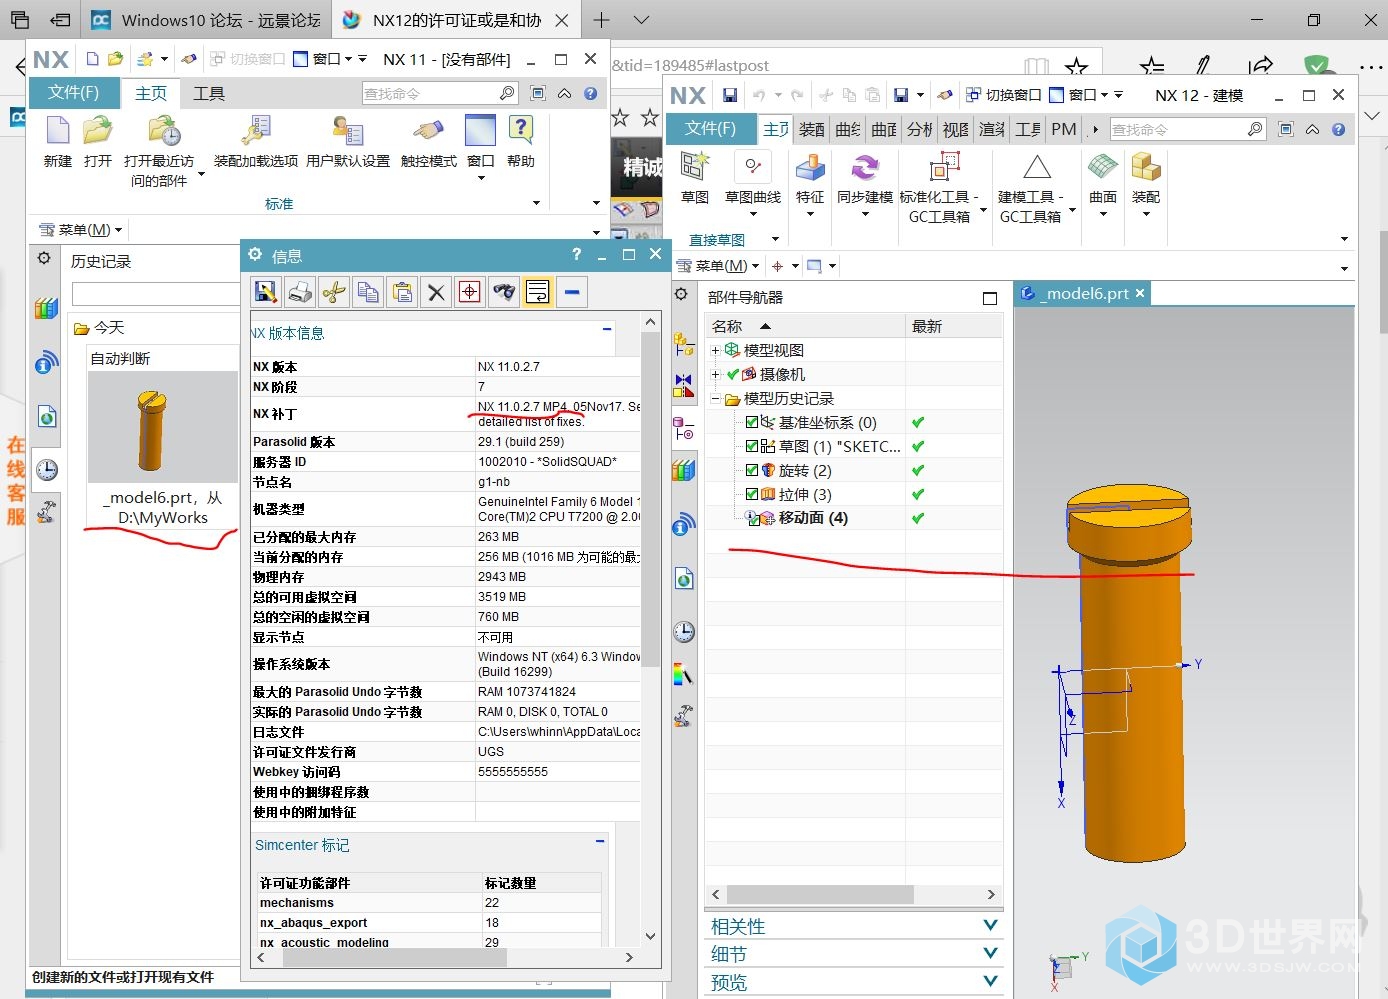The height and width of the screenshot is (999, 1388).
Task: Open the gear settings icon above NX 12 navigator
Action: (x=681, y=294)
